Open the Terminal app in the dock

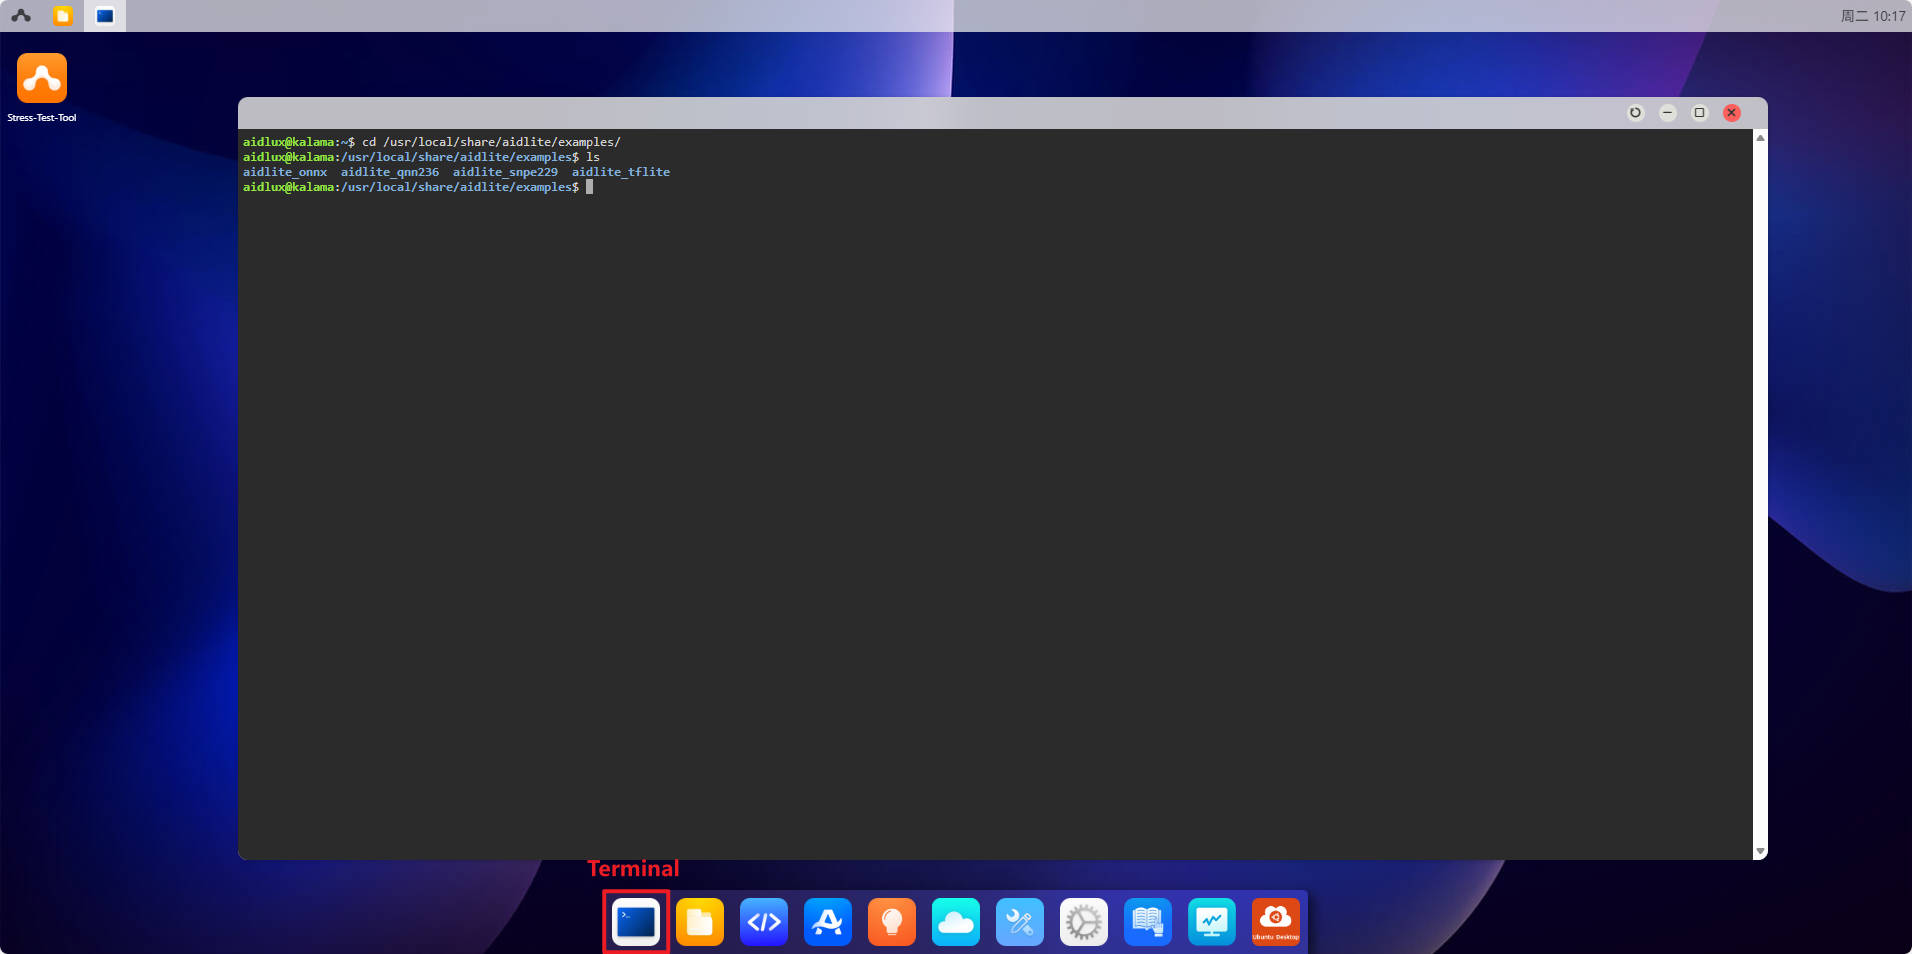(x=636, y=921)
